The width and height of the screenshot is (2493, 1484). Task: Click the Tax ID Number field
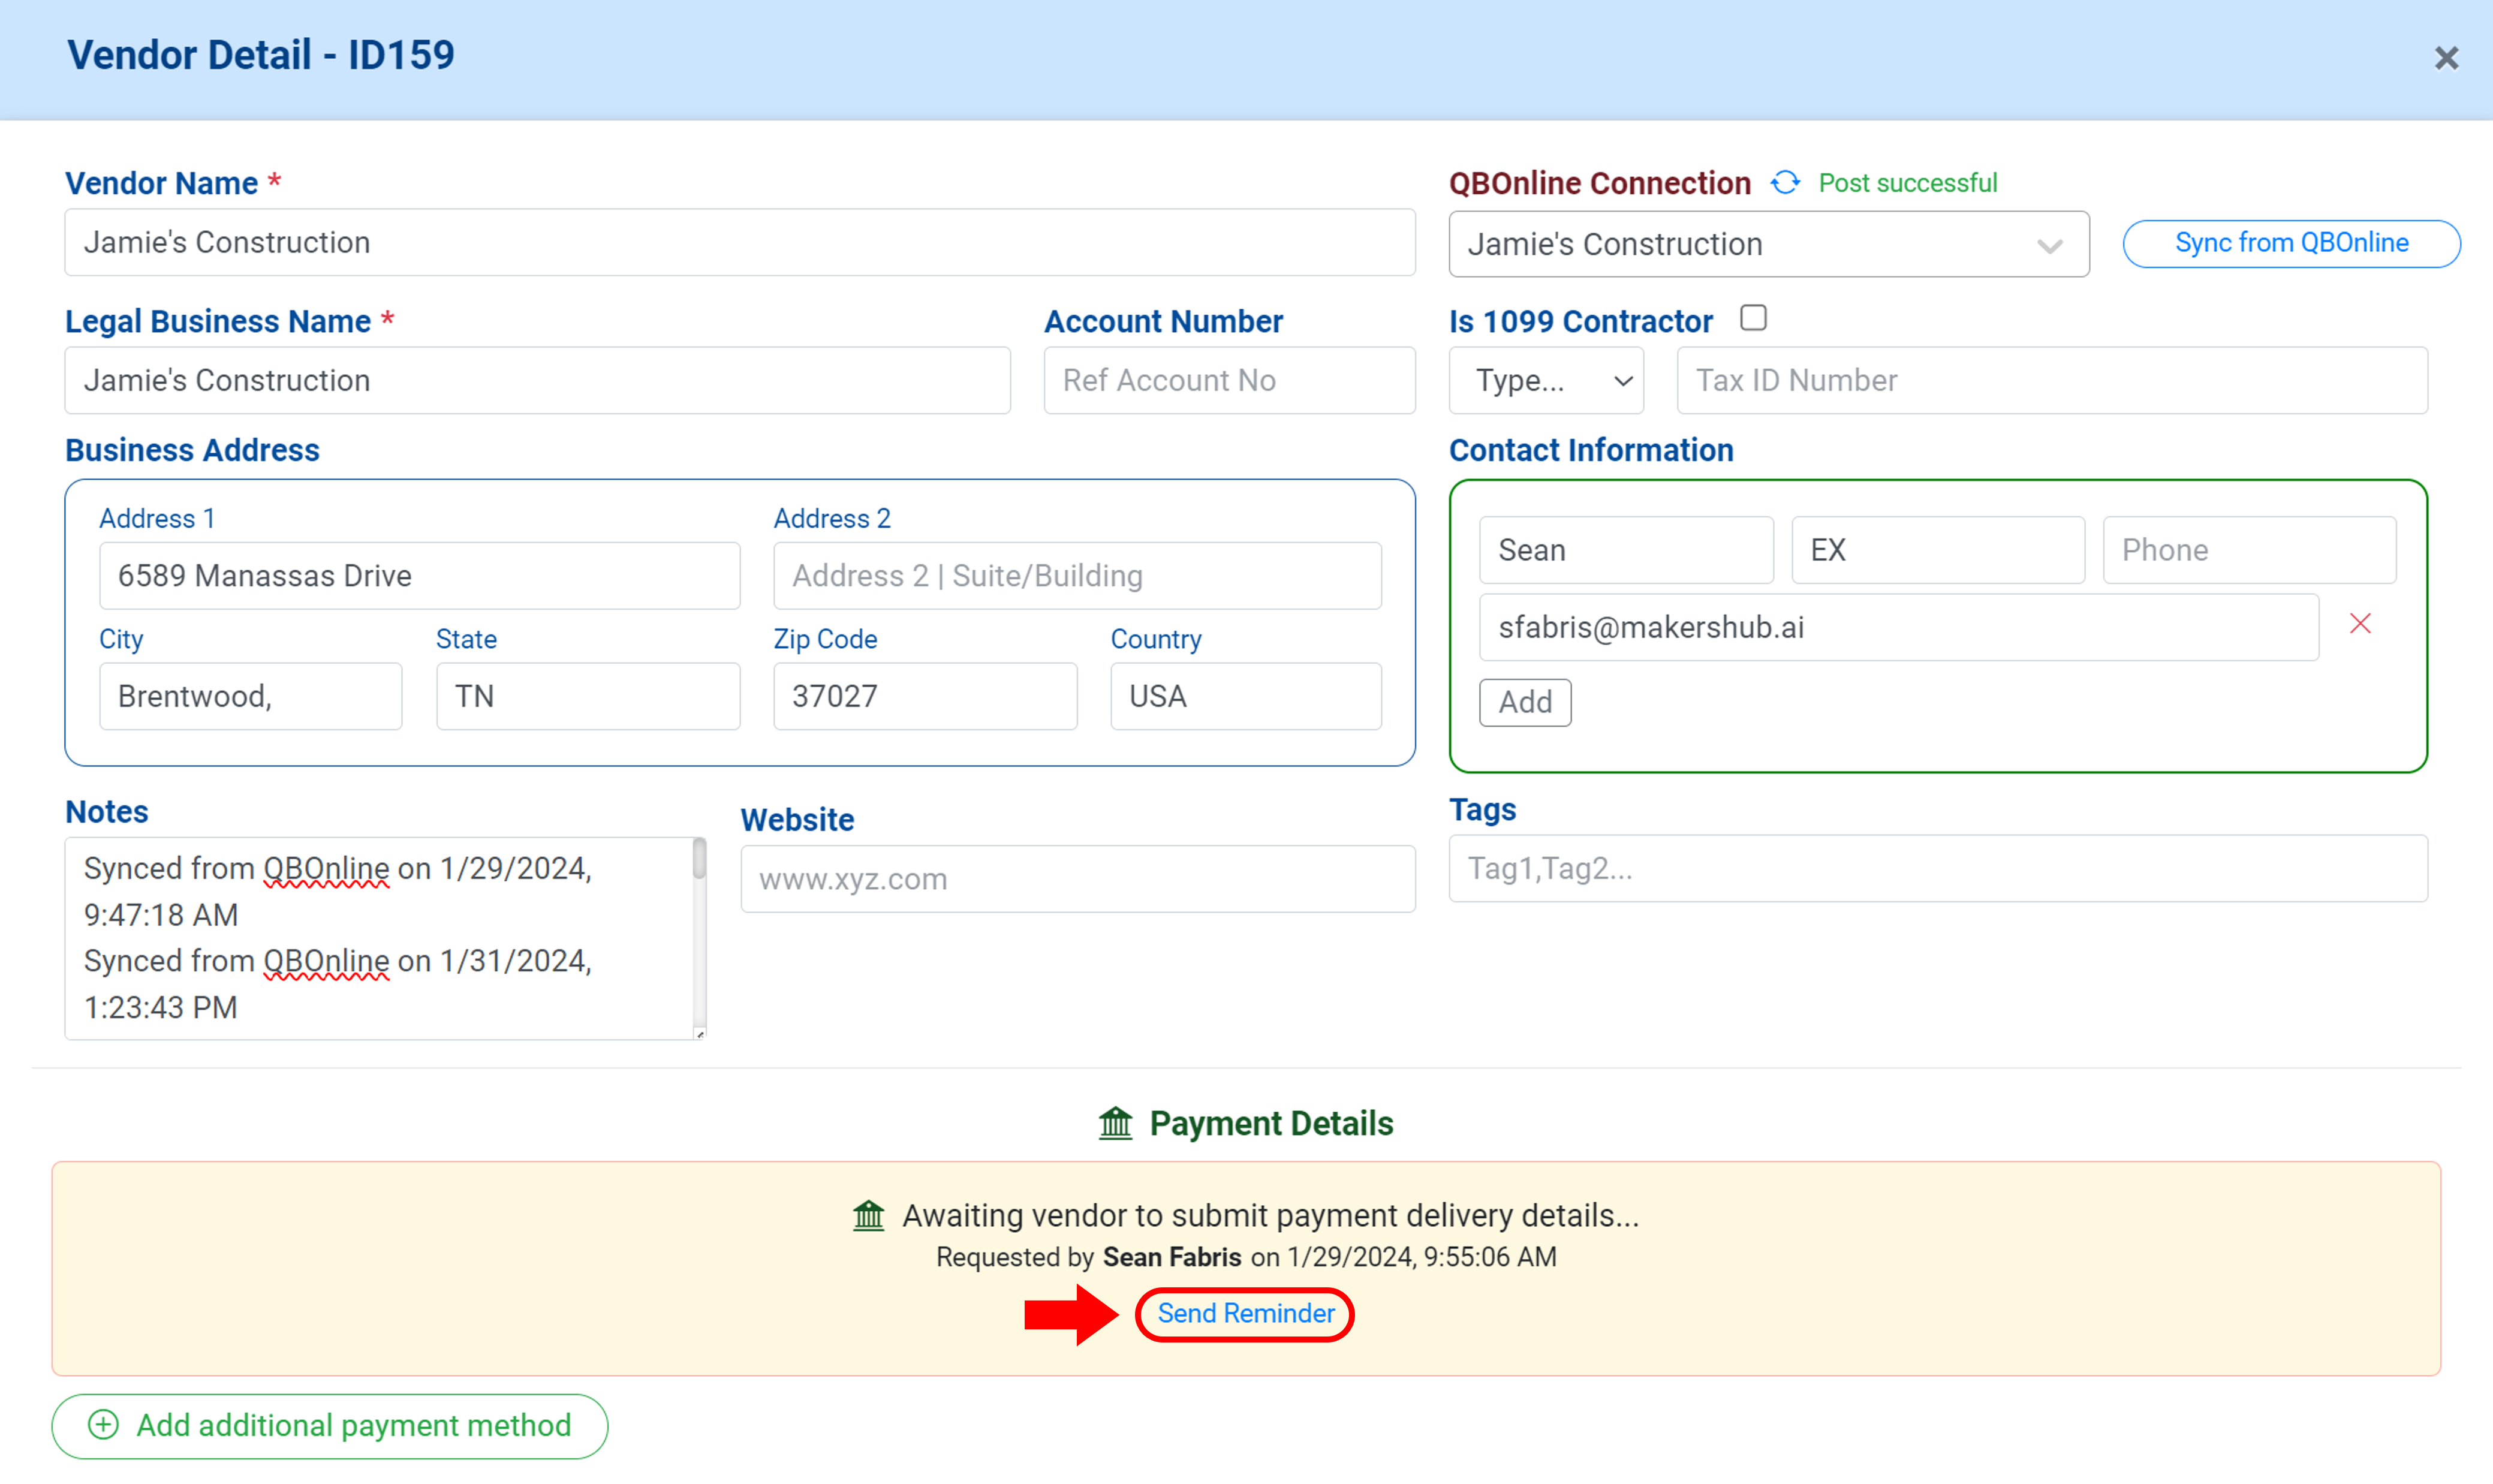point(2051,381)
